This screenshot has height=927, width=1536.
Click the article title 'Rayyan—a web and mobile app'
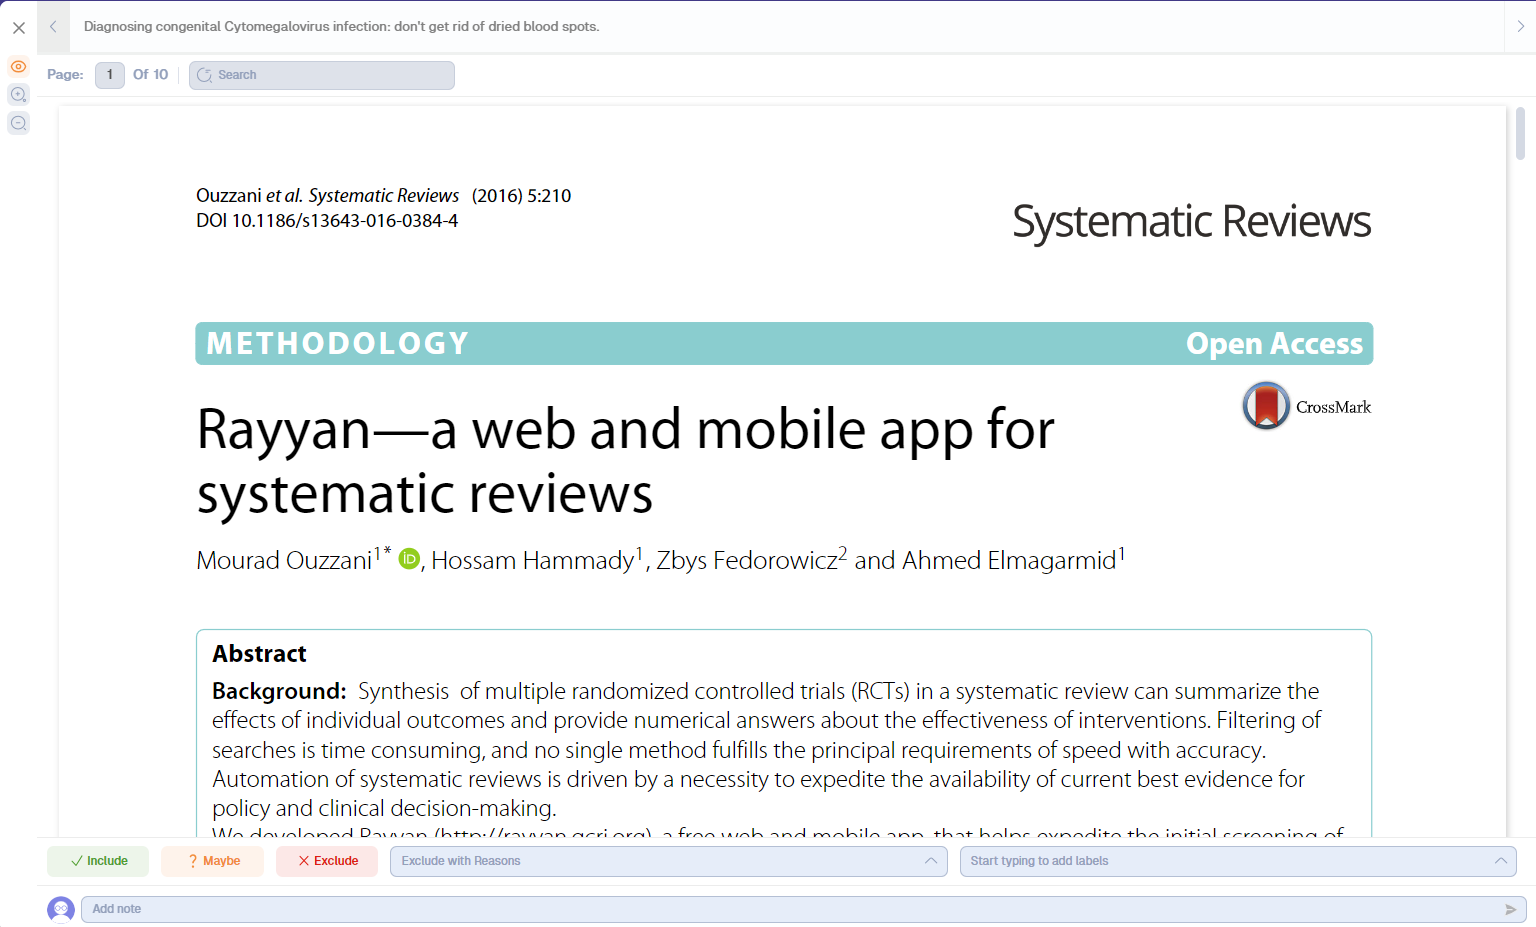pos(625,461)
